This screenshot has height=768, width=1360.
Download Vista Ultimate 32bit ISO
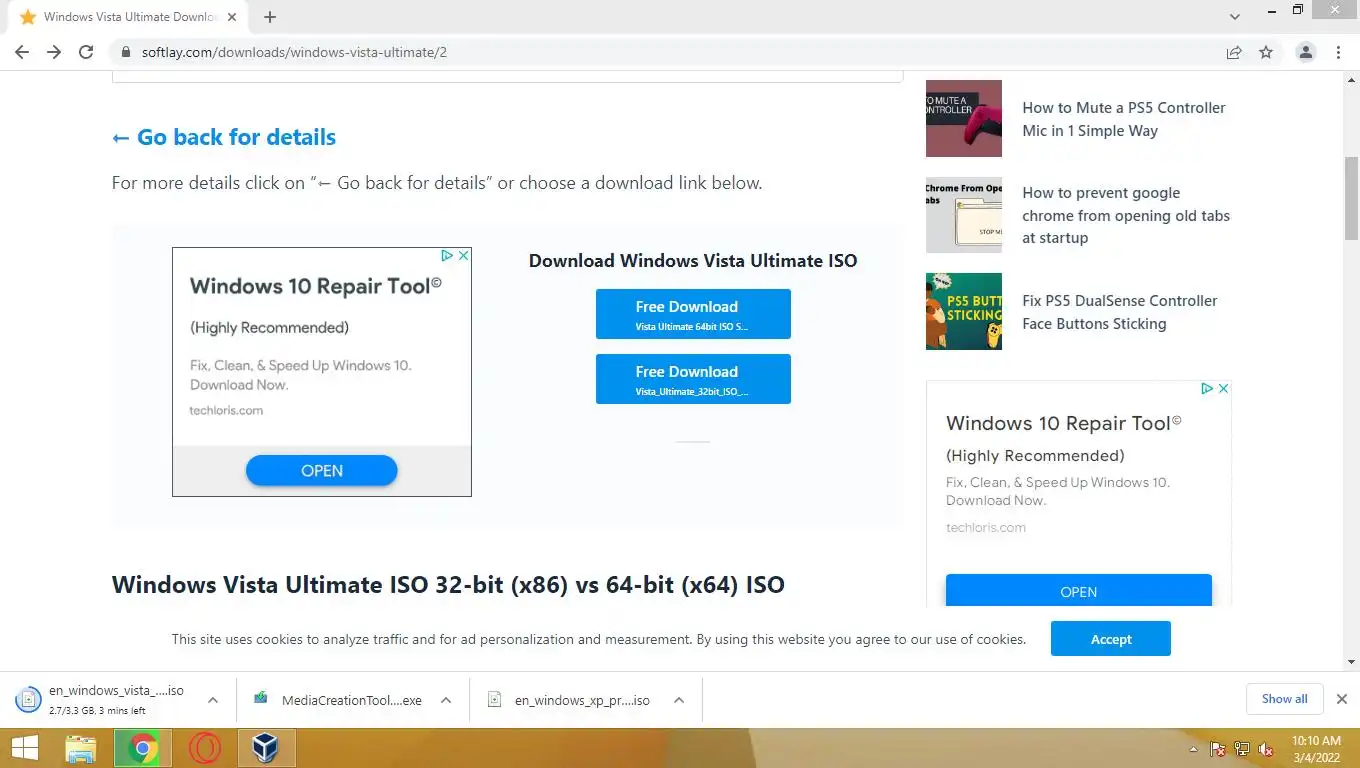693,379
